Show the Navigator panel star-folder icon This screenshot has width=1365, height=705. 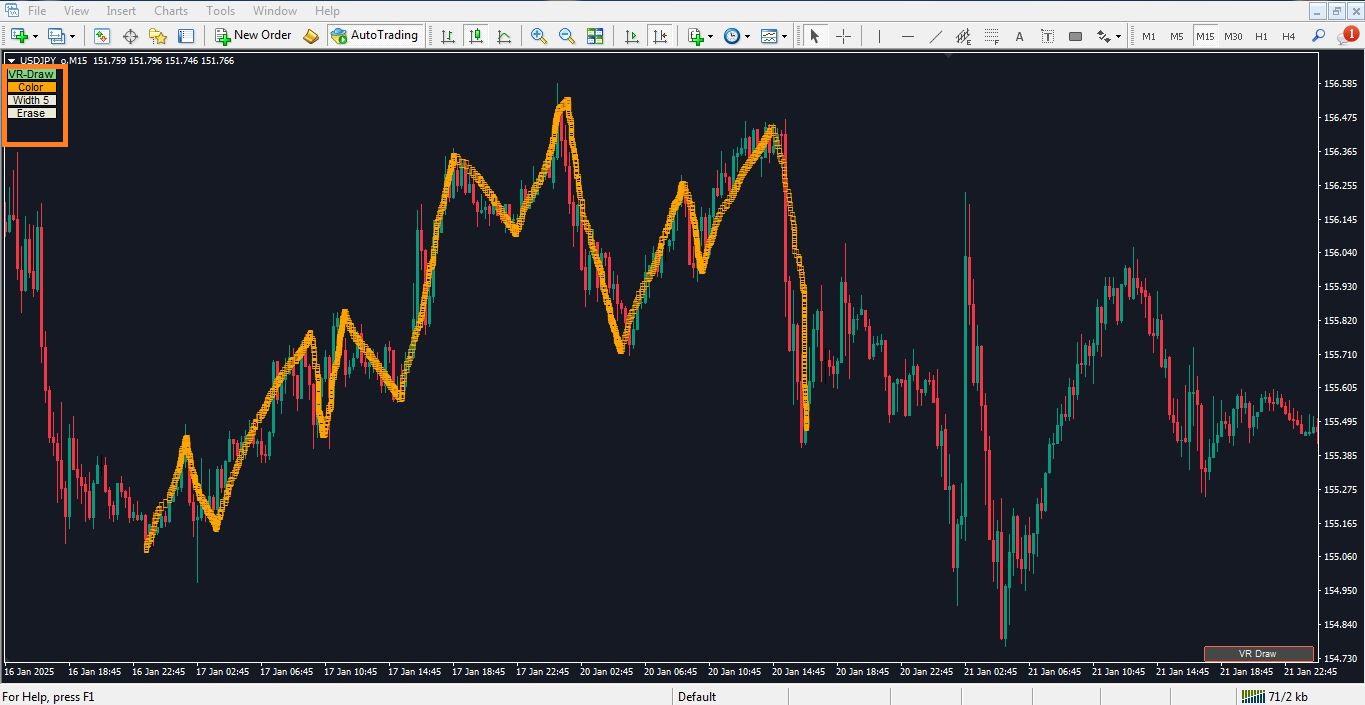158,36
